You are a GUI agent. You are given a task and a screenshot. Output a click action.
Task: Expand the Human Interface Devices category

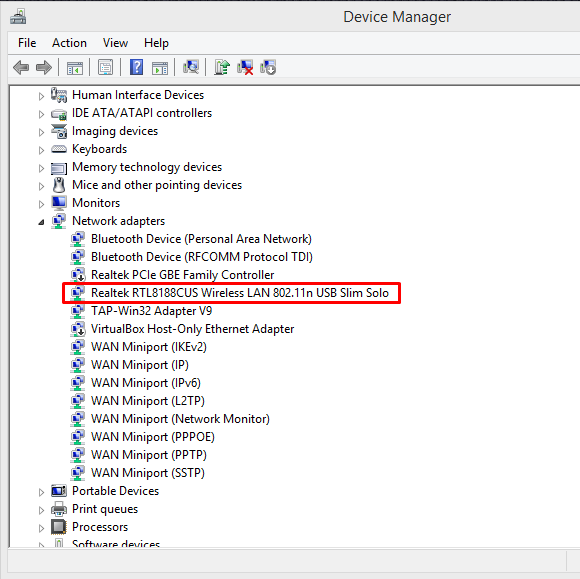(x=41, y=96)
